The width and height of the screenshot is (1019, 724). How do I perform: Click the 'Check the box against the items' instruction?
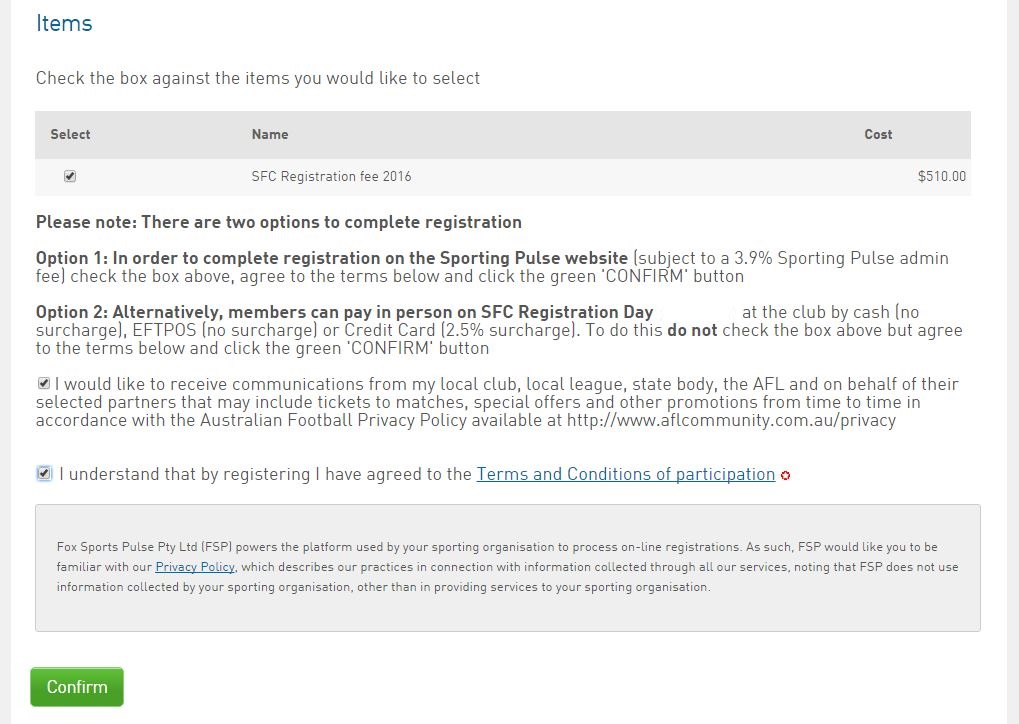[x=258, y=78]
